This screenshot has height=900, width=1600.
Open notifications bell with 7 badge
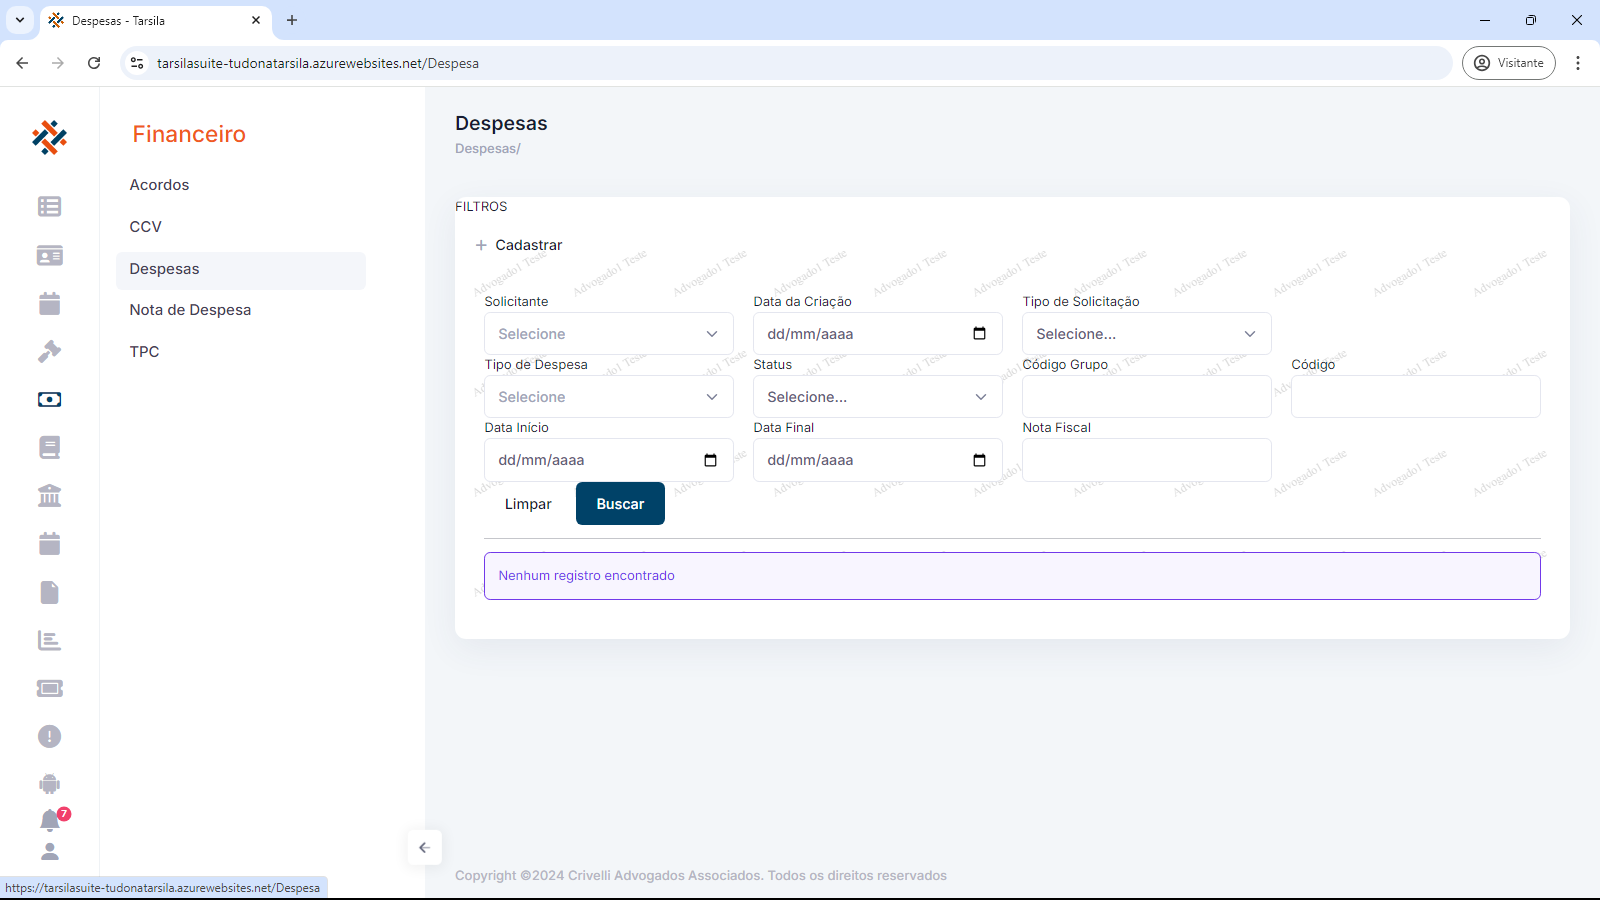[50, 821]
